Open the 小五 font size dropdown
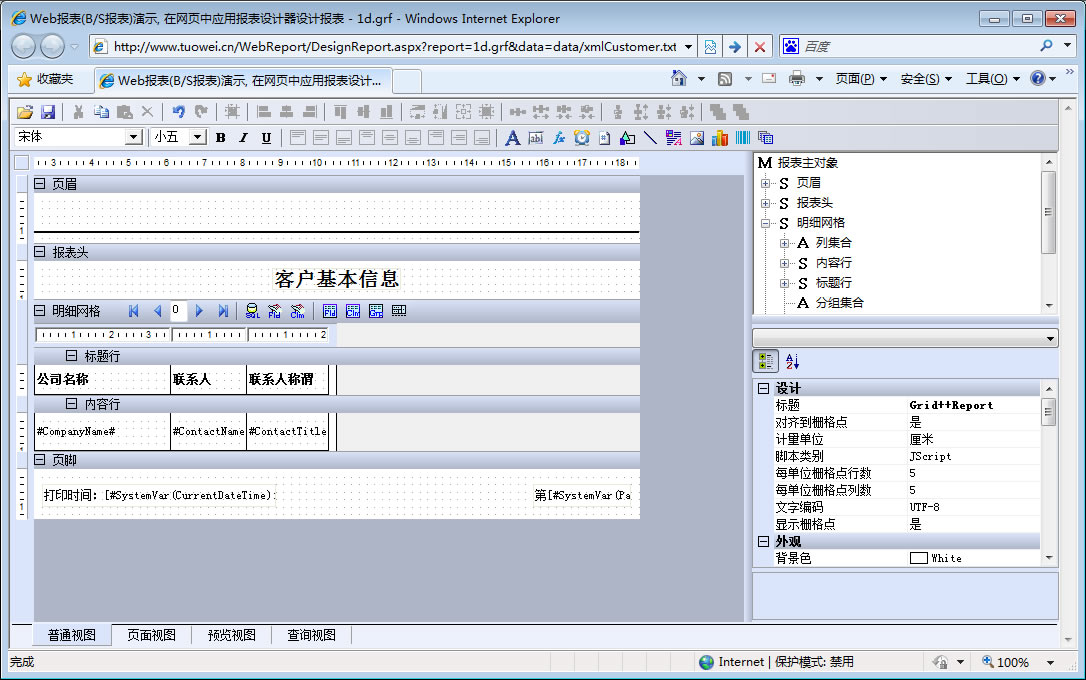The width and height of the screenshot is (1086, 680). 197,138
